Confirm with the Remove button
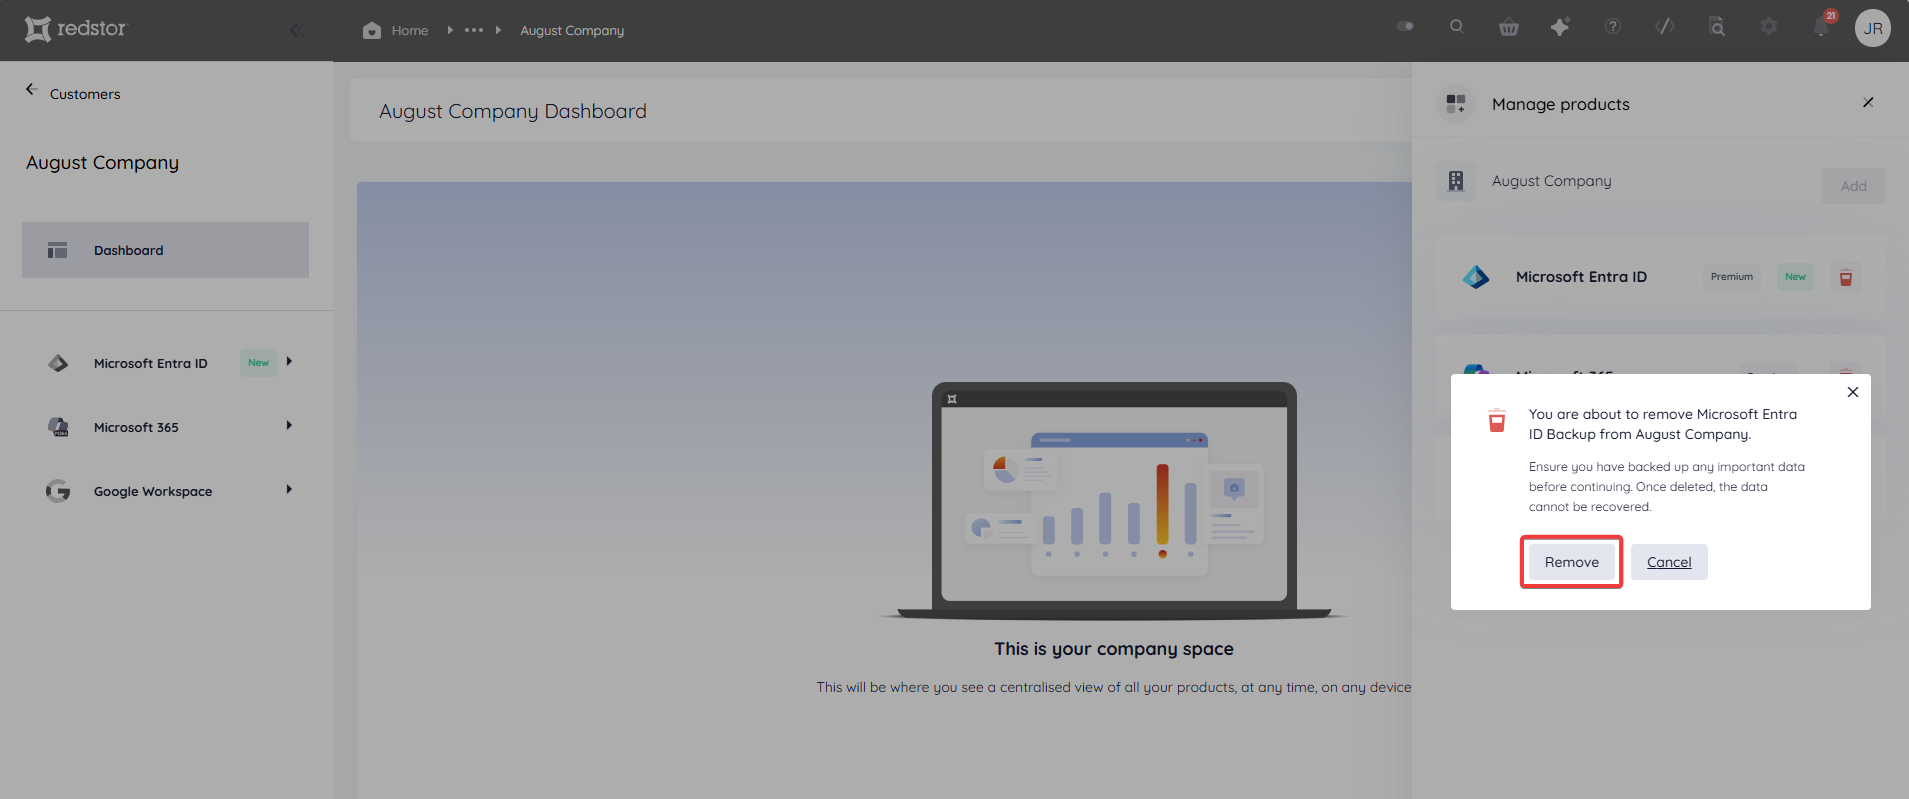The image size is (1909, 799). [x=1572, y=562]
